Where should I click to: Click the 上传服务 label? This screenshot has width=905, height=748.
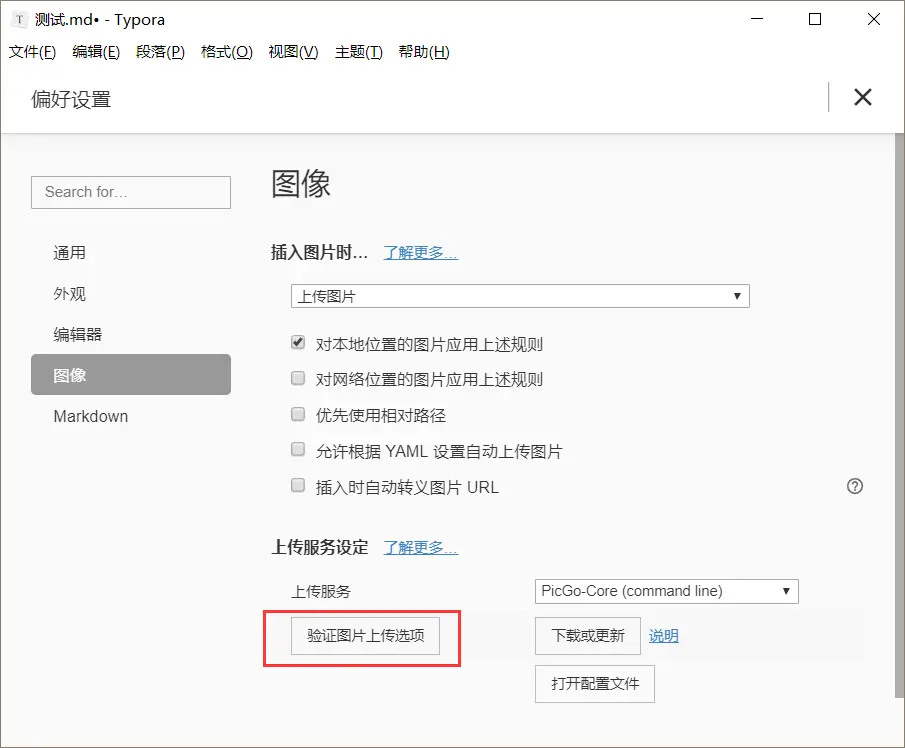click(x=321, y=592)
